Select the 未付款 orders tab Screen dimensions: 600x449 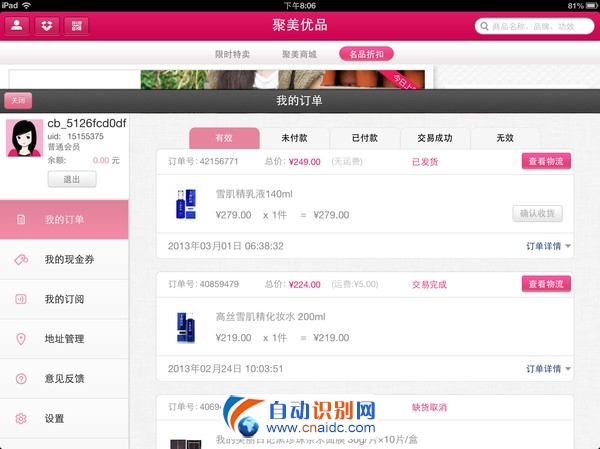[294, 138]
